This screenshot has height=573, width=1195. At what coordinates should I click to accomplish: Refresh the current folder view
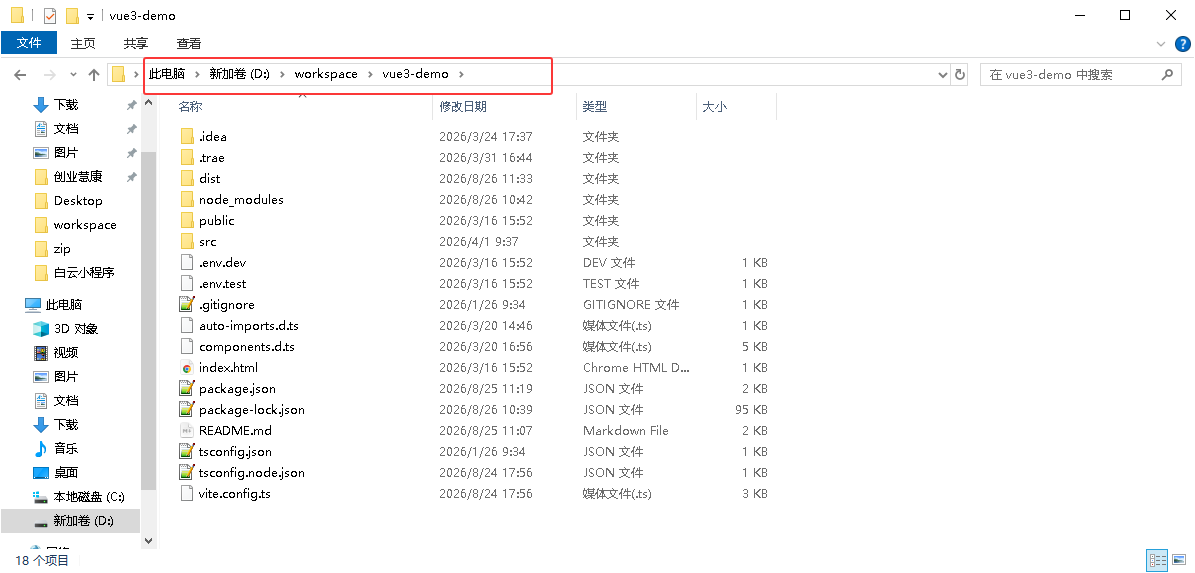[960, 75]
